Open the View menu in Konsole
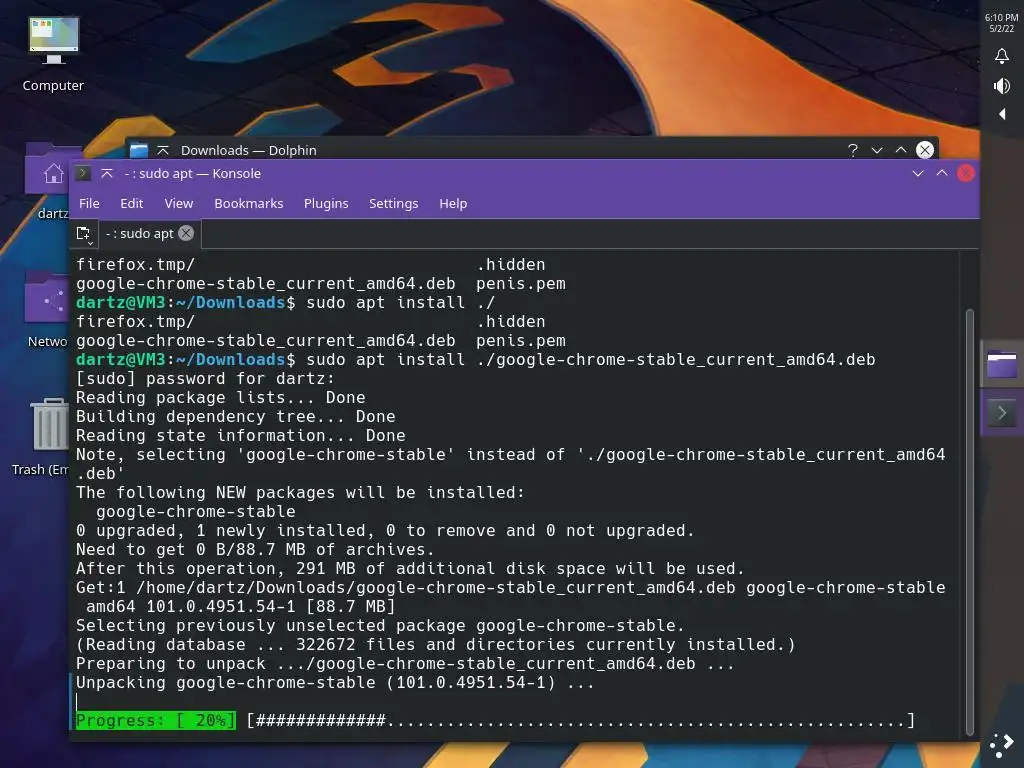The width and height of the screenshot is (1024, 768). 179,203
